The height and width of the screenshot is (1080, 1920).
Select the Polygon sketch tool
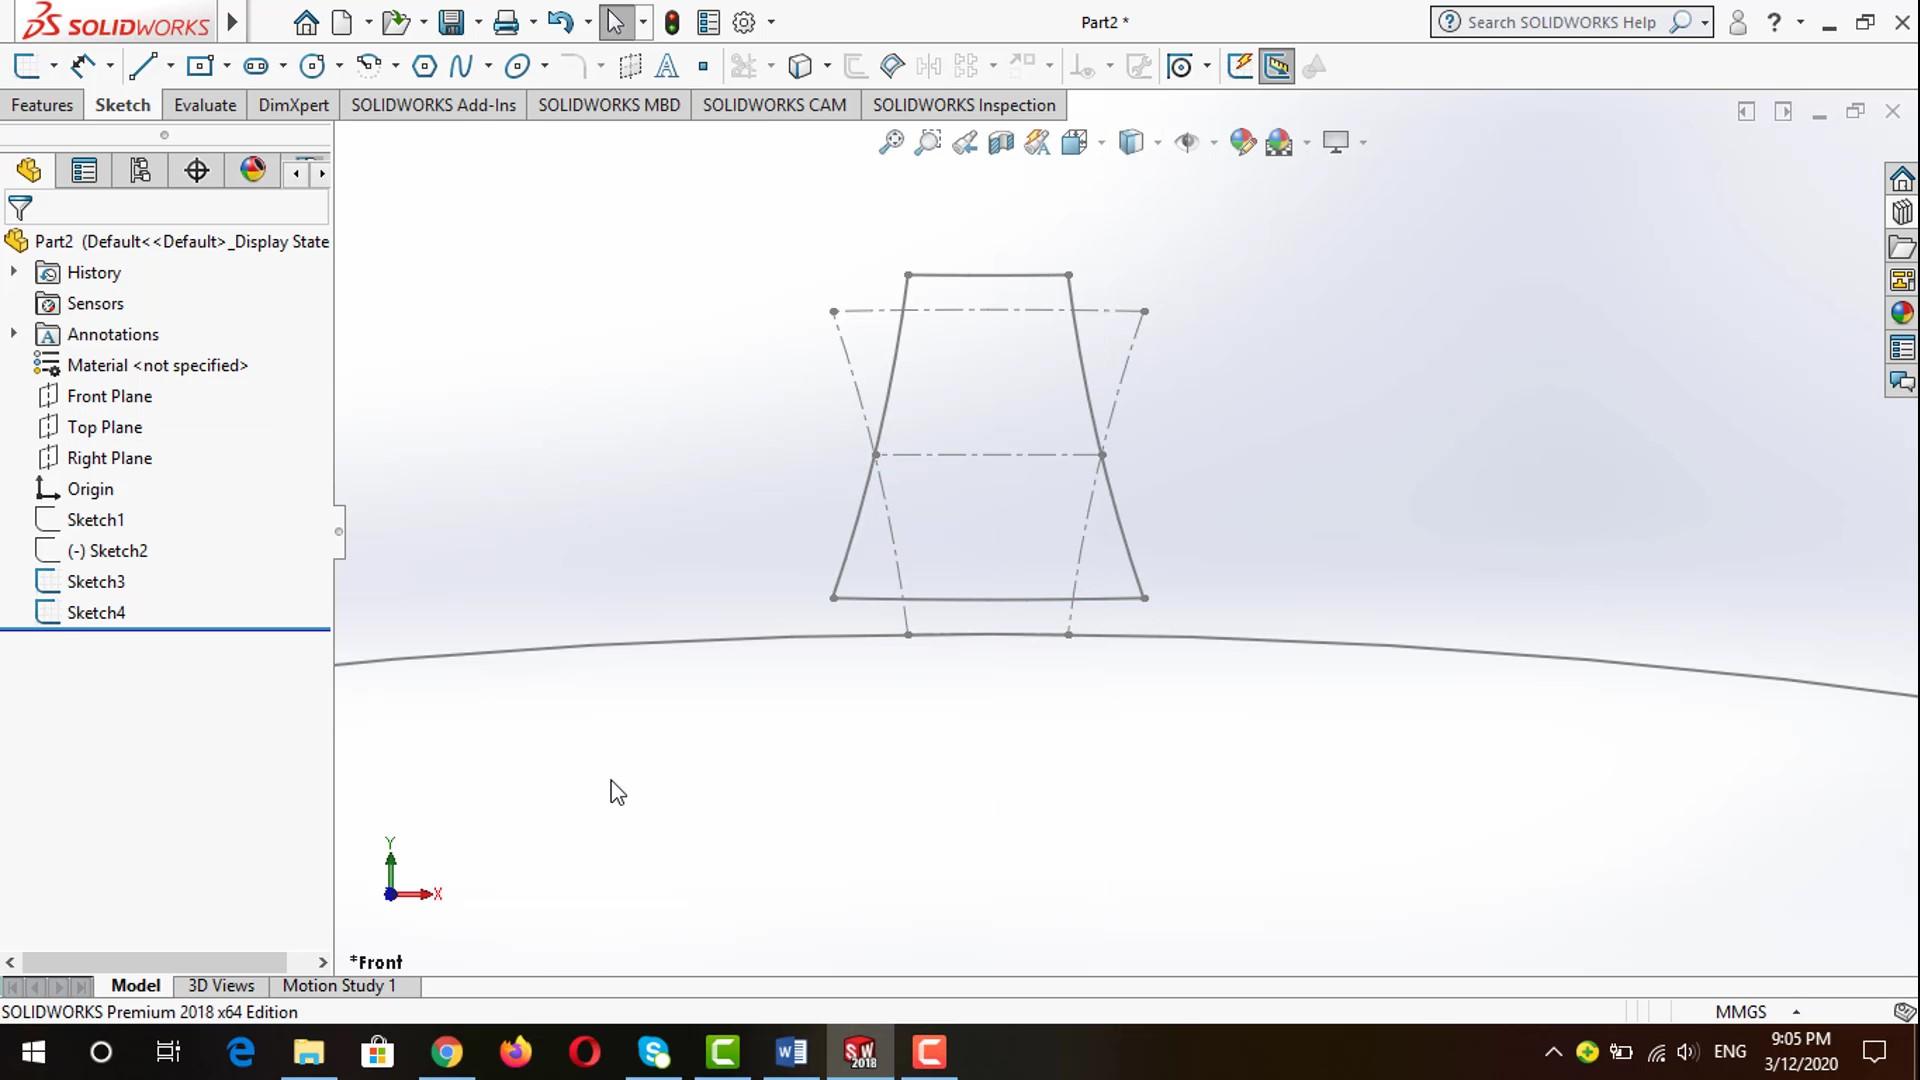pos(424,67)
